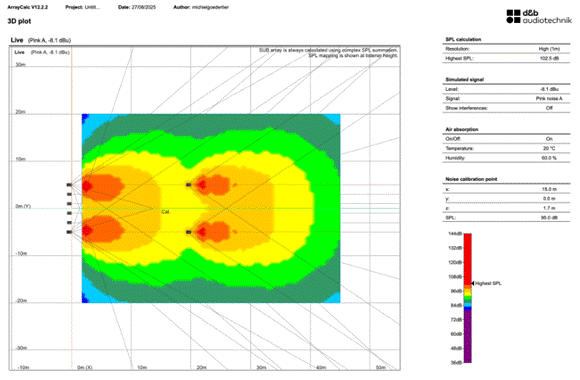Click the '72dB' legend label
Image resolution: width=580 pixels, height=380 pixels.
coord(456,320)
